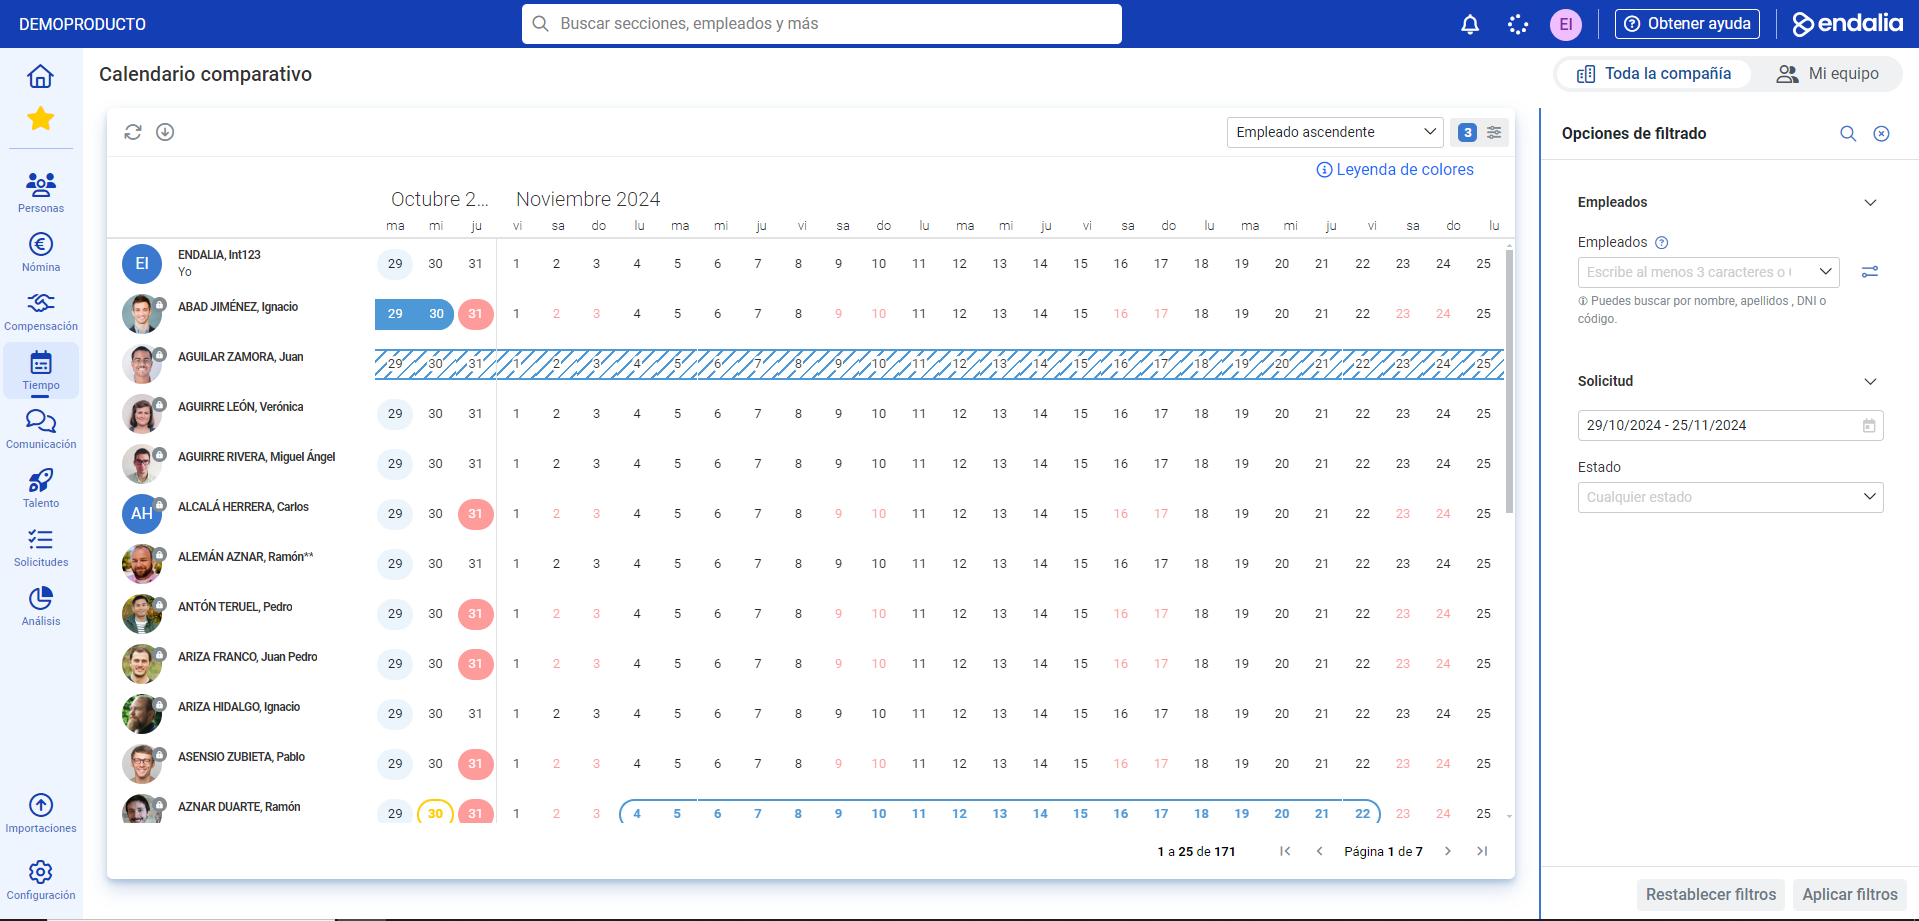Open employee AGUILAR ZAMORA, Juan
1919x921 pixels.
[x=240, y=357]
